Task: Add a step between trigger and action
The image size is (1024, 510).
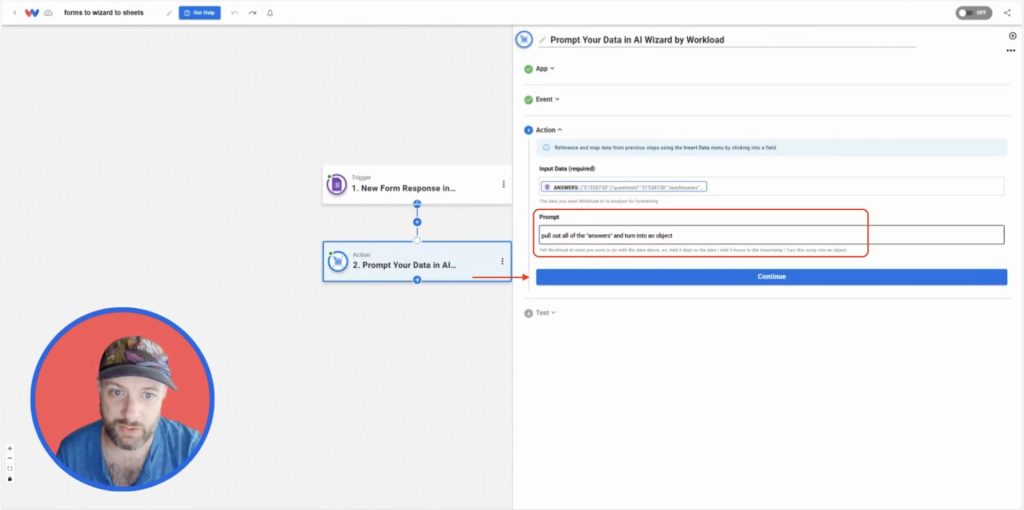Action: tap(417, 222)
